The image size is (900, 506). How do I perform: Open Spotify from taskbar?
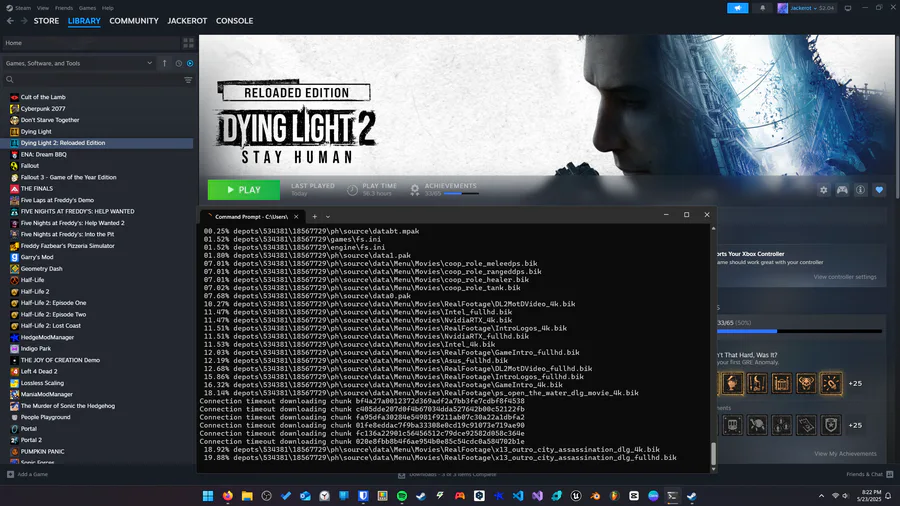(402, 496)
